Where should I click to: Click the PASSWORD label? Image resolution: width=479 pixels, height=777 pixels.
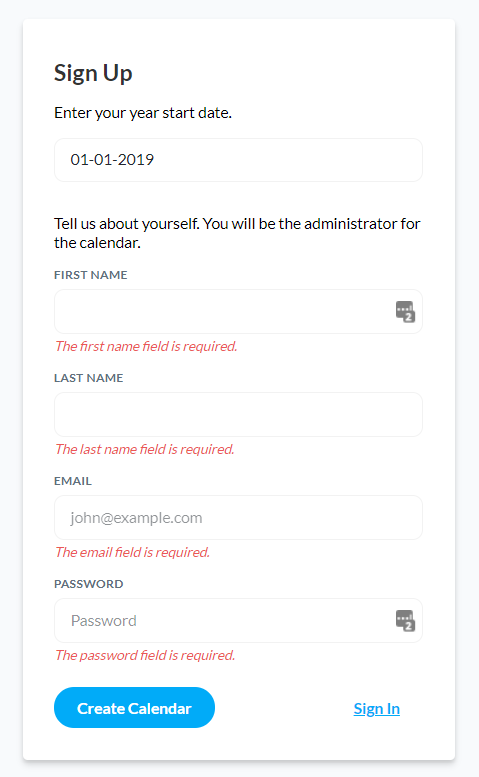pos(89,584)
